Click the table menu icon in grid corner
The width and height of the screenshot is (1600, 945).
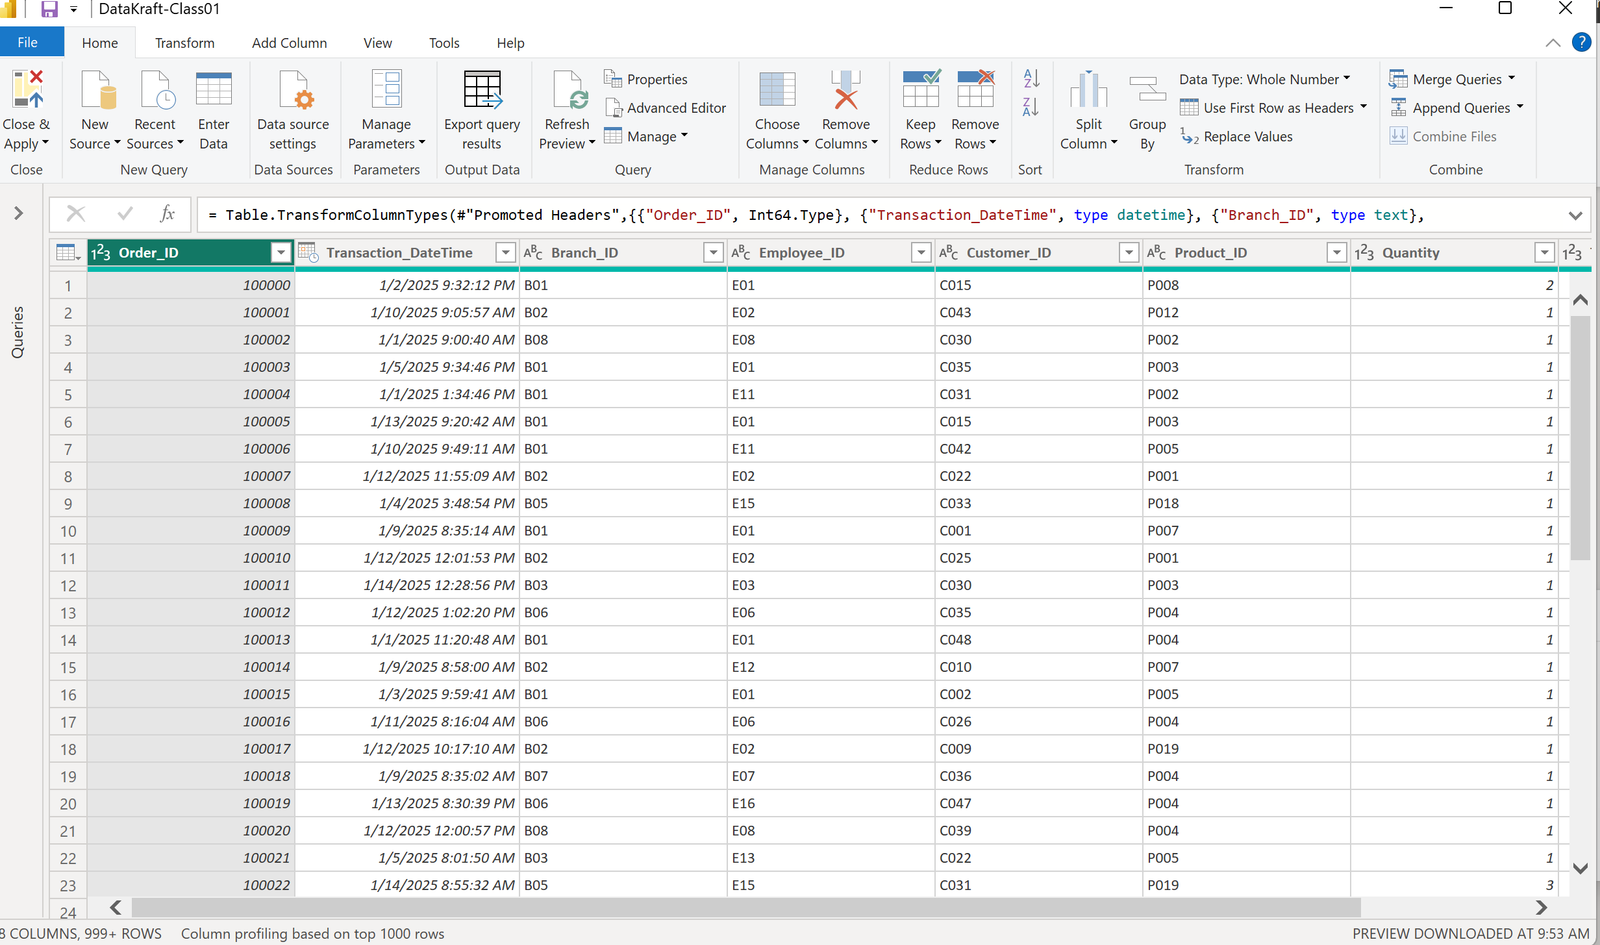click(68, 253)
